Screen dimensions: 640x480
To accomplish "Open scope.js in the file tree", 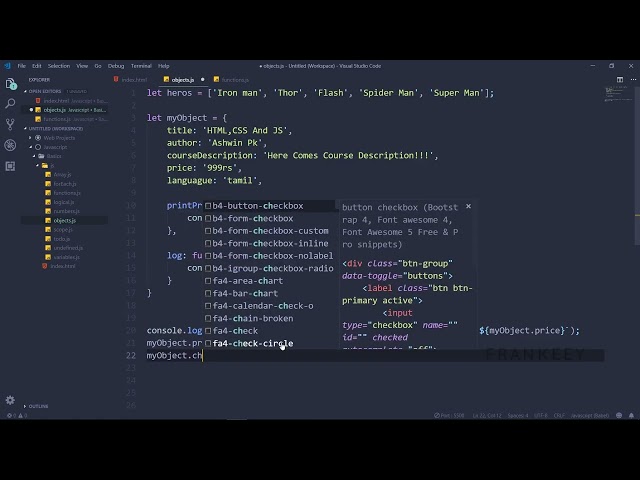I will tap(62, 229).
